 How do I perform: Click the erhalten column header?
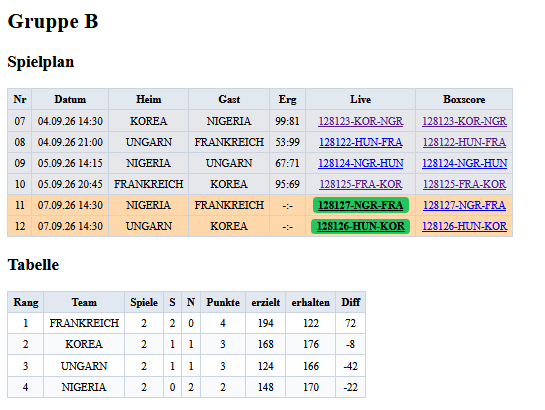[310, 302]
